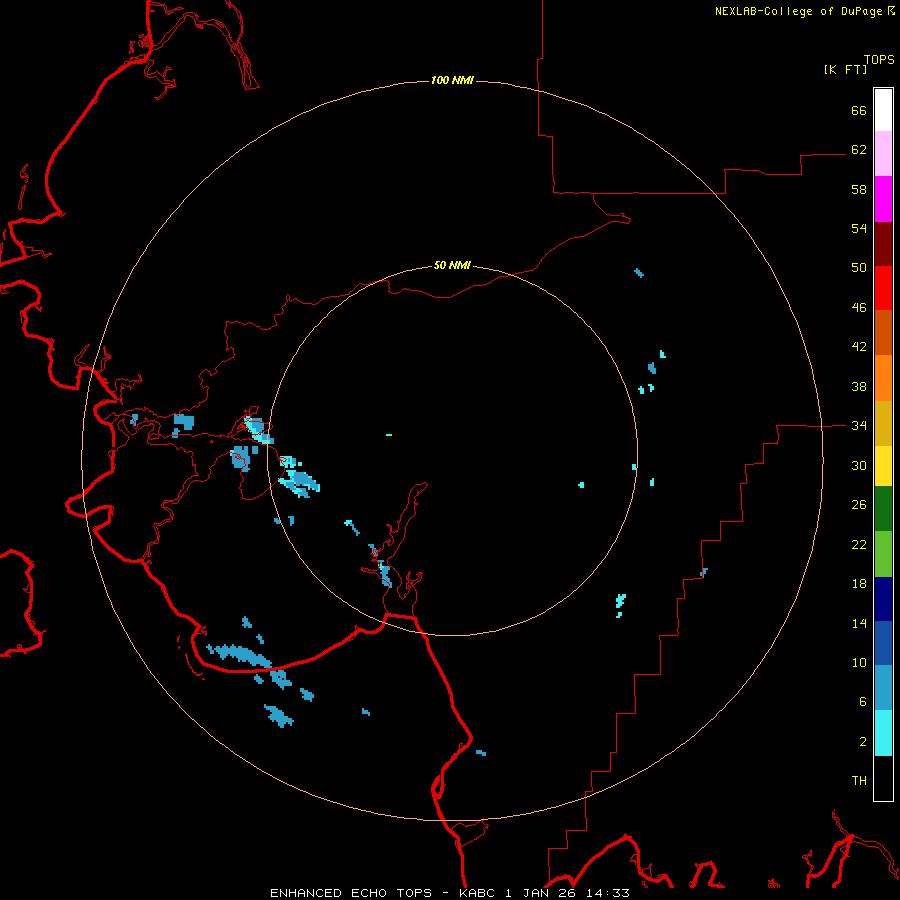Click the TOPS legend title
This screenshot has width=900, height=900.
[x=879, y=60]
